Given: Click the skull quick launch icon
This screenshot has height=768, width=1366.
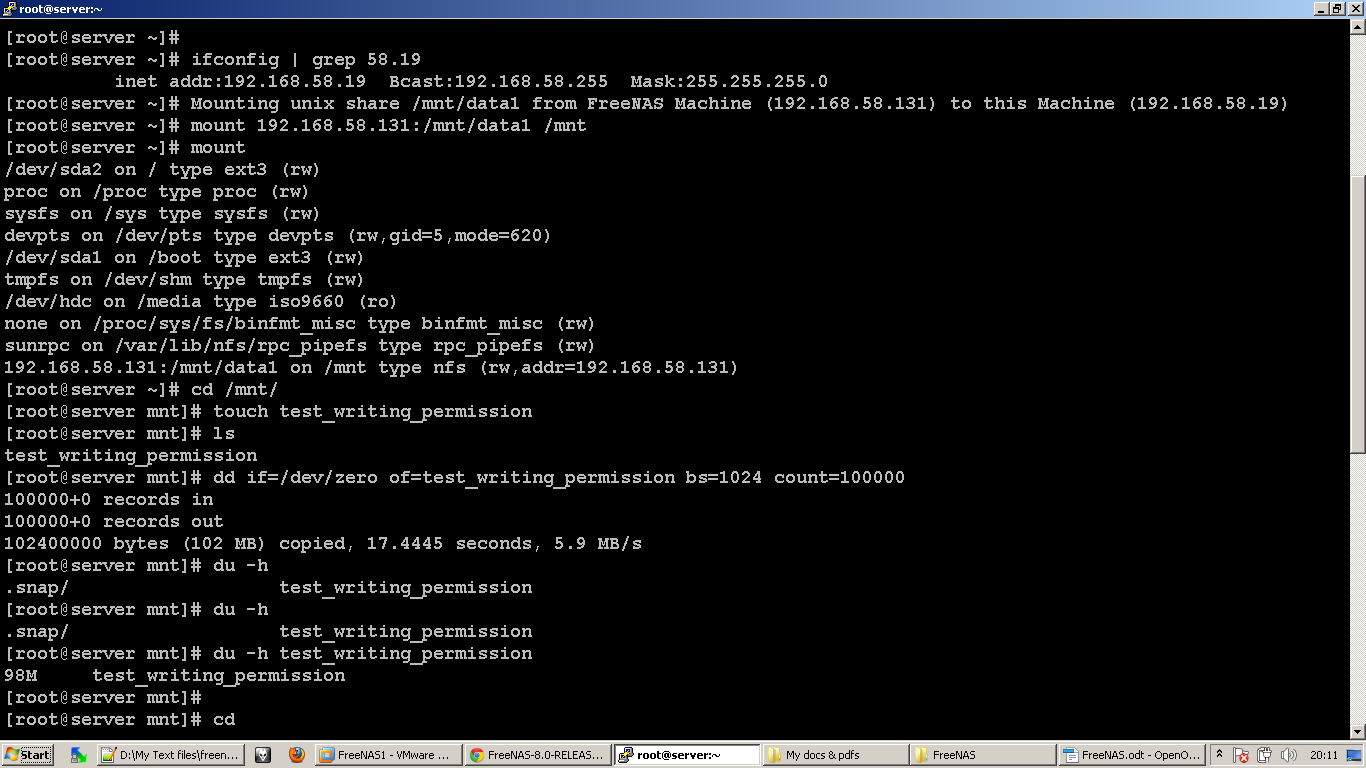Looking at the screenshot, I should [x=263, y=755].
